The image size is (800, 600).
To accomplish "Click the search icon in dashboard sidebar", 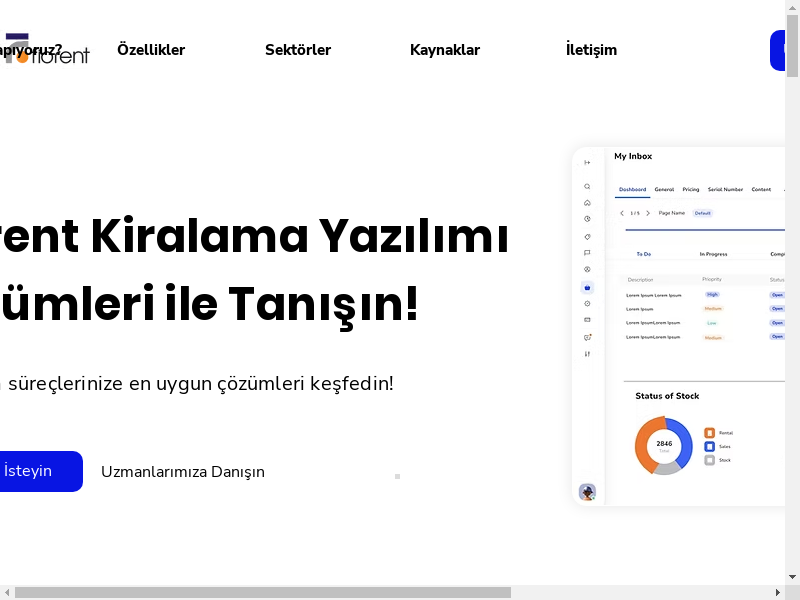I will tap(587, 186).
